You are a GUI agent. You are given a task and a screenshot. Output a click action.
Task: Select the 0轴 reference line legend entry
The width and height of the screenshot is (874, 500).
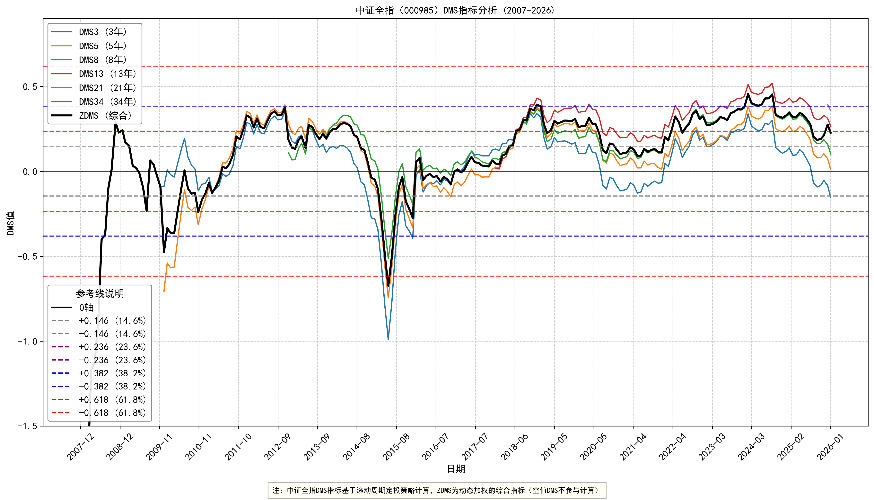(x=72, y=307)
